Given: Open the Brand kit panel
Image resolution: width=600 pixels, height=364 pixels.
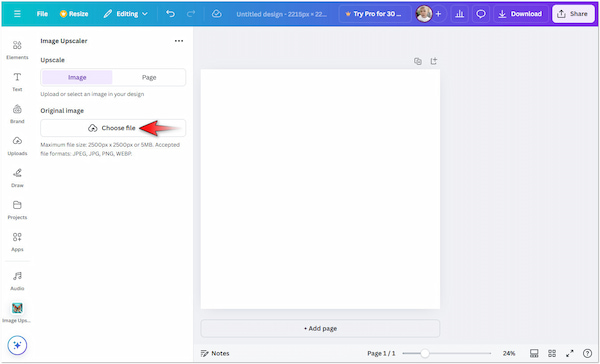Looking at the screenshot, I should [17, 114].
